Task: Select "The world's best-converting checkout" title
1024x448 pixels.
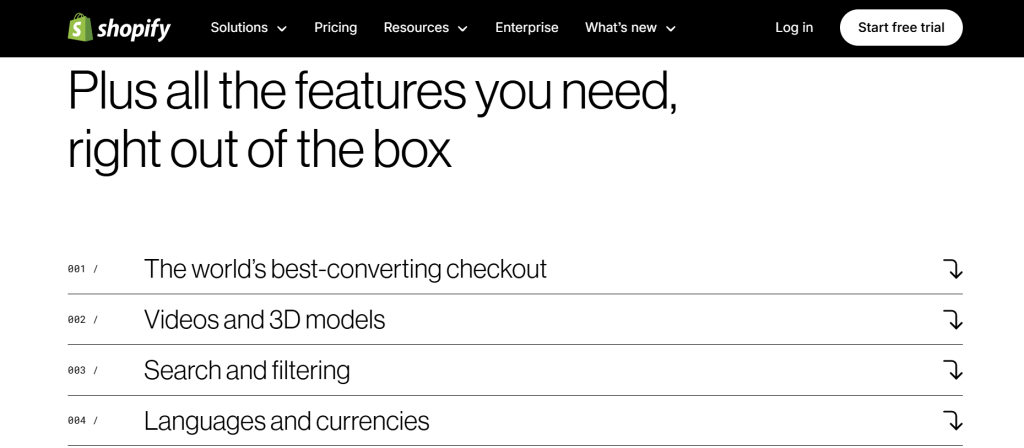Action: [345, 269]
